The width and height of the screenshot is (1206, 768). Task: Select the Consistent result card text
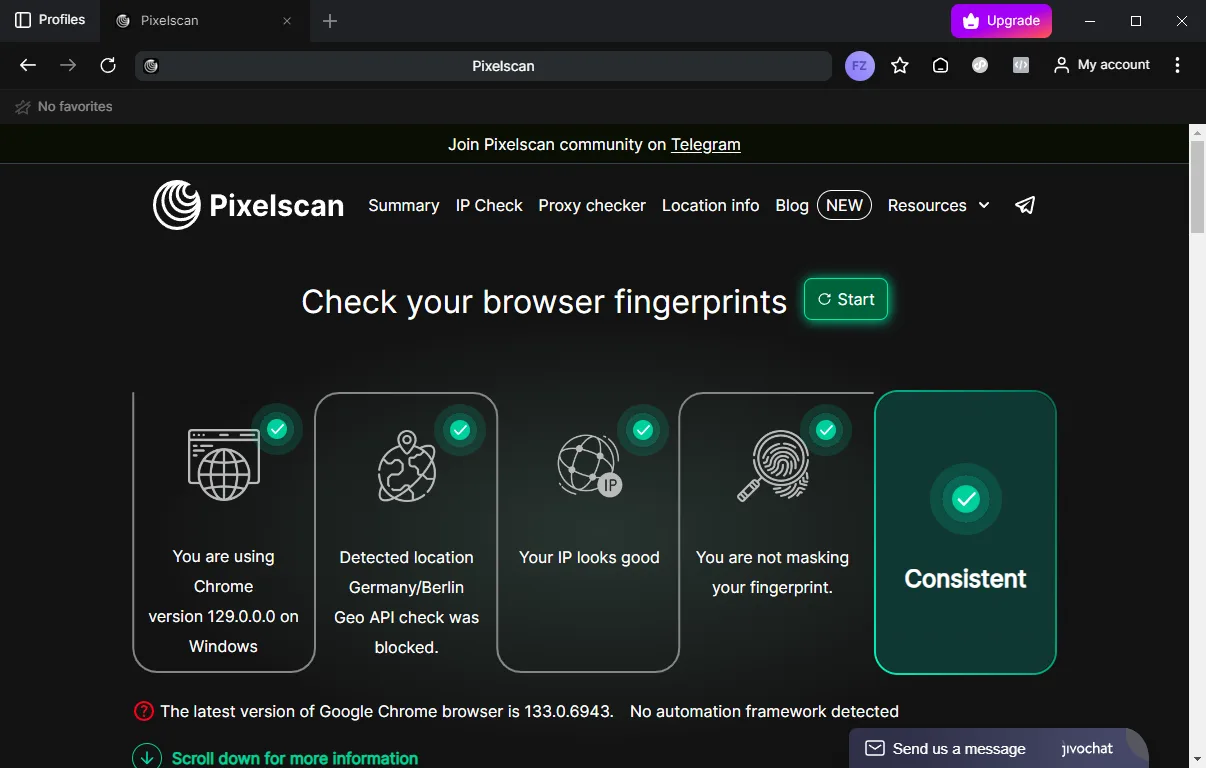(x=965, y=579)
